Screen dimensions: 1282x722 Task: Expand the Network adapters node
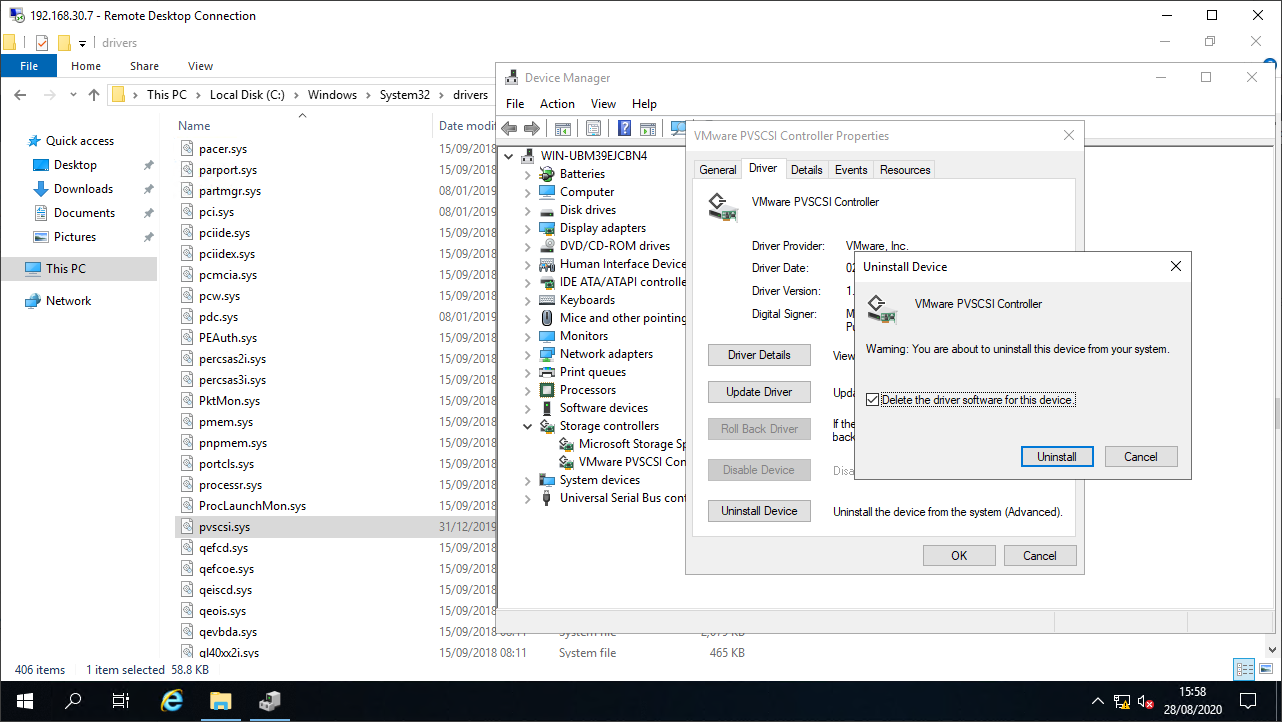[527, 354]
